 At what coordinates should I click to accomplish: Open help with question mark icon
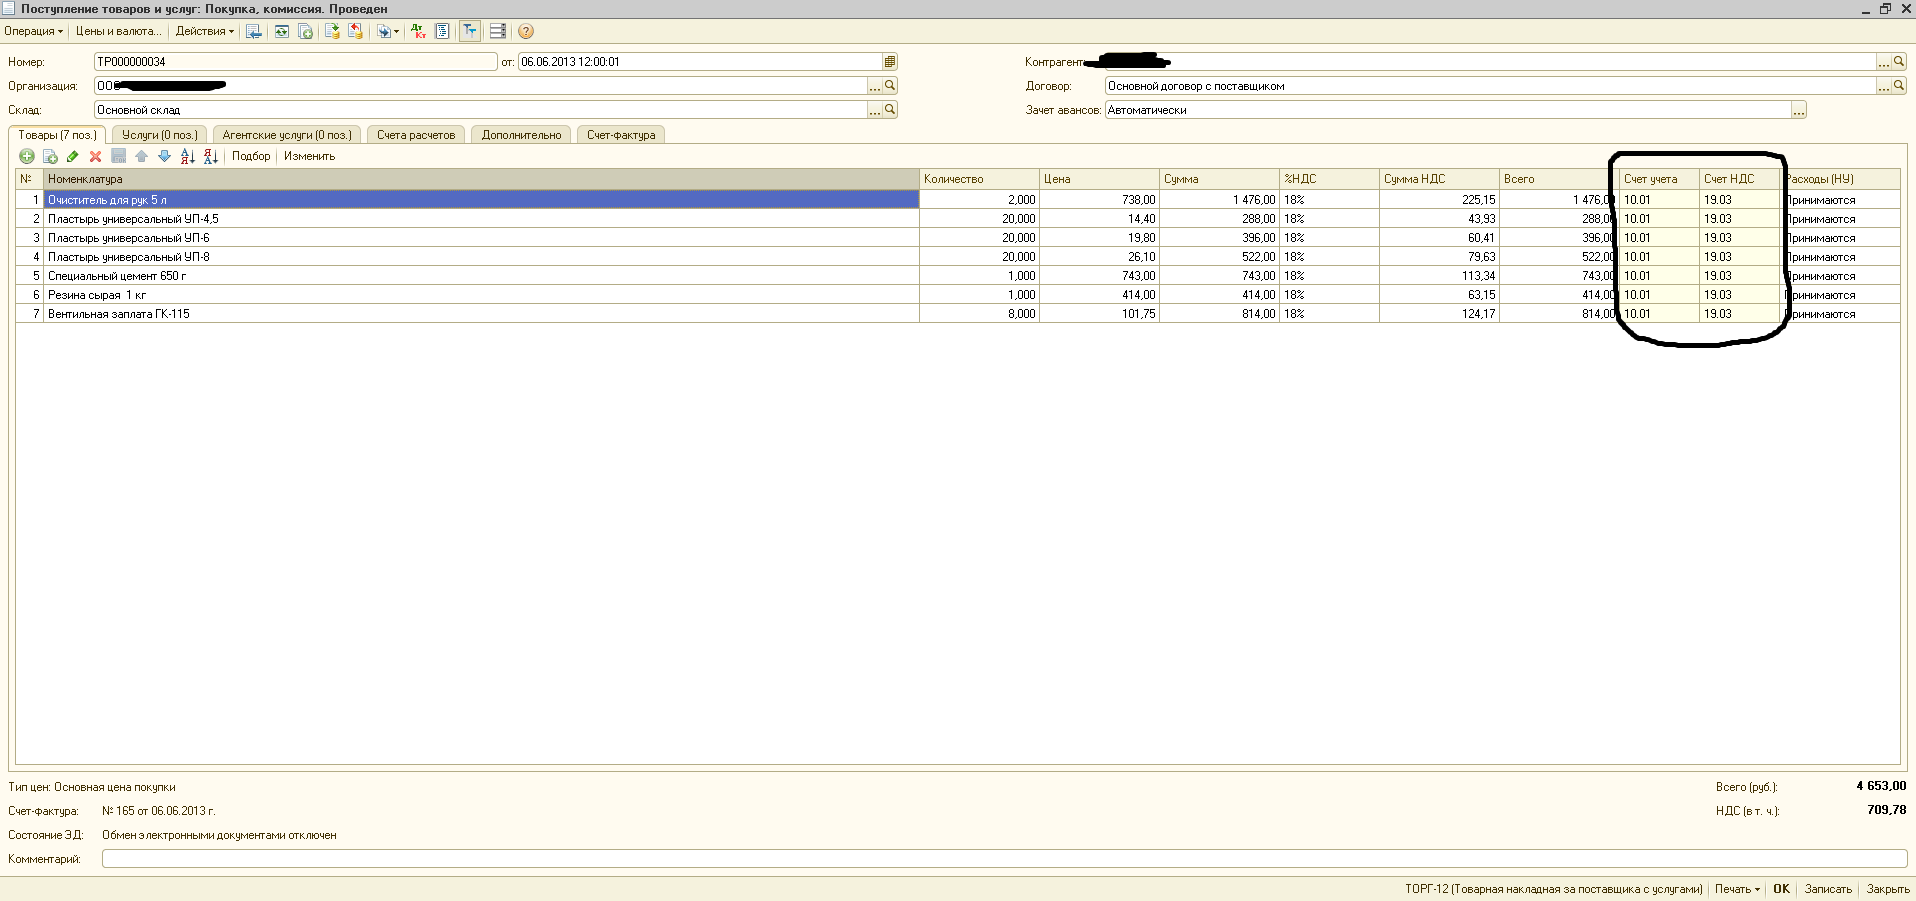point(526,31)
